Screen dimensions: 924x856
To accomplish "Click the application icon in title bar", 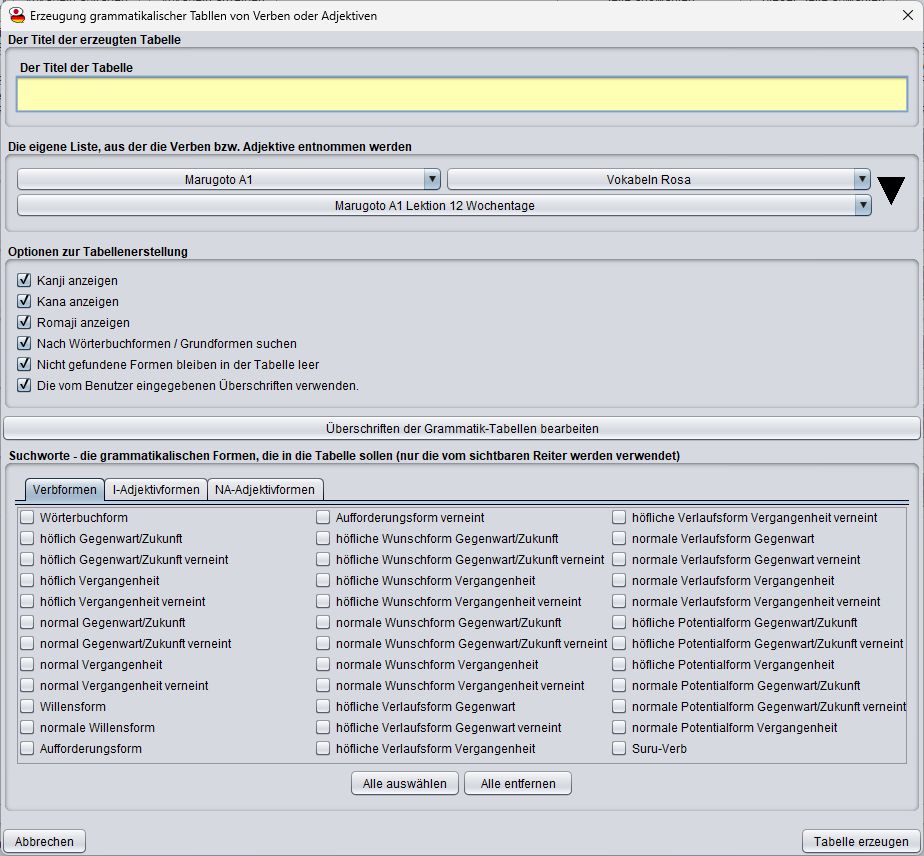I will pyautogui.click(x=15, y=15).
